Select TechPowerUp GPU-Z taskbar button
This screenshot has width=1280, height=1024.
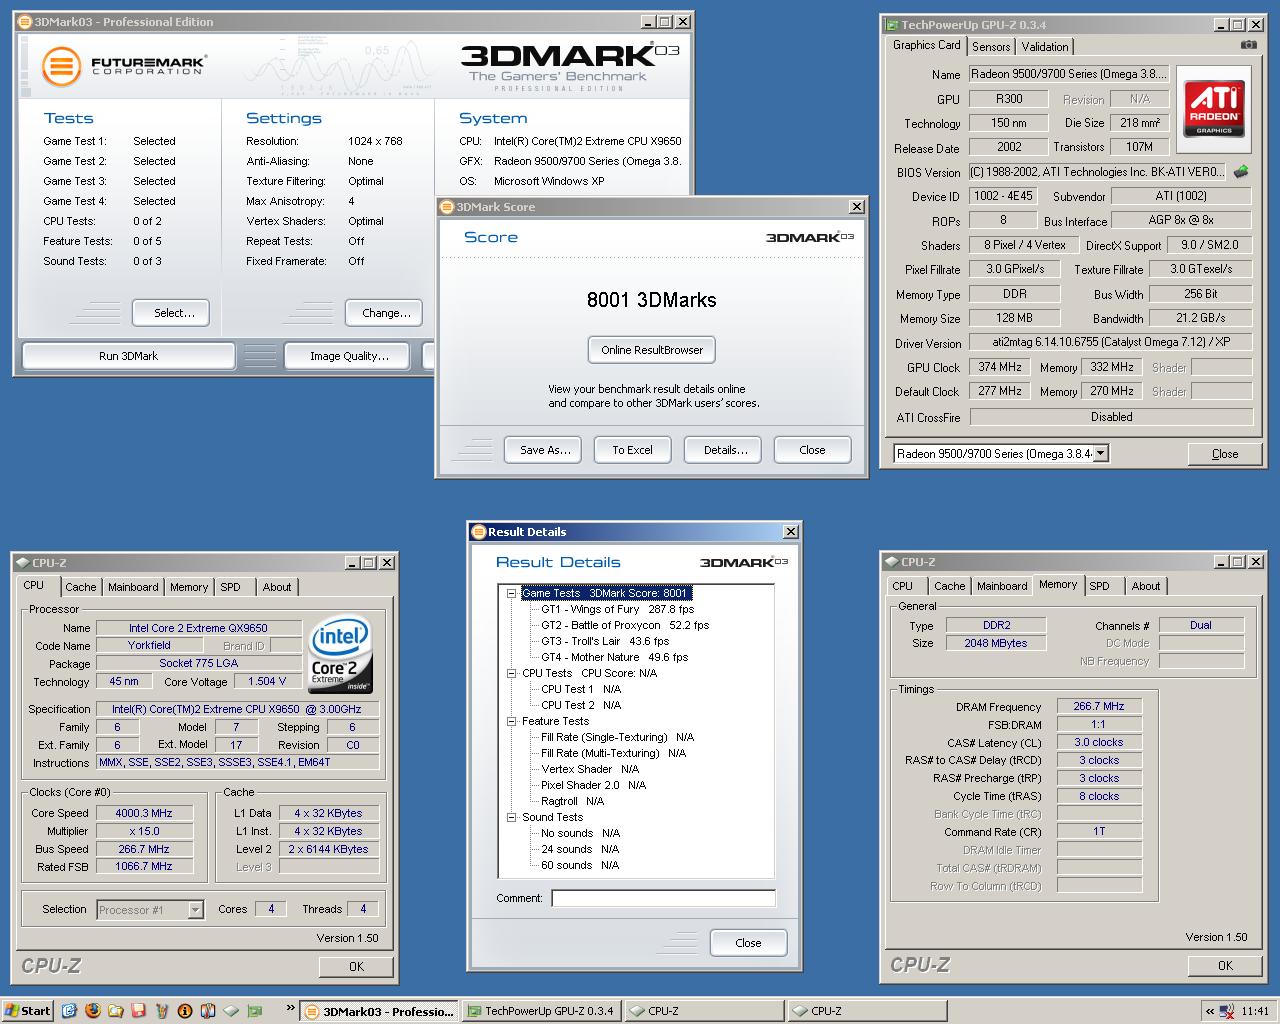541,1011
